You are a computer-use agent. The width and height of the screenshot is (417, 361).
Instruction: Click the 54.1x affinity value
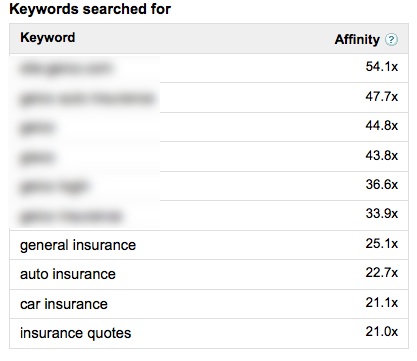382,67
